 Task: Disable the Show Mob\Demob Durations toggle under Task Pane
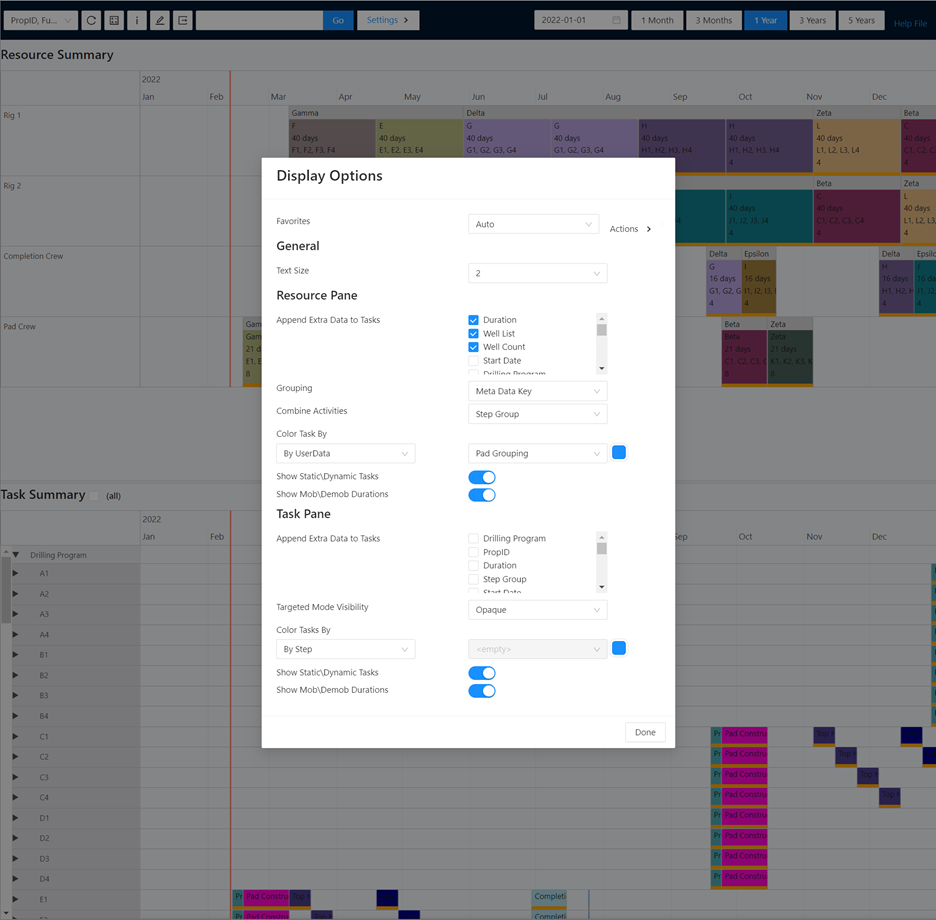(x=481, y=689)
